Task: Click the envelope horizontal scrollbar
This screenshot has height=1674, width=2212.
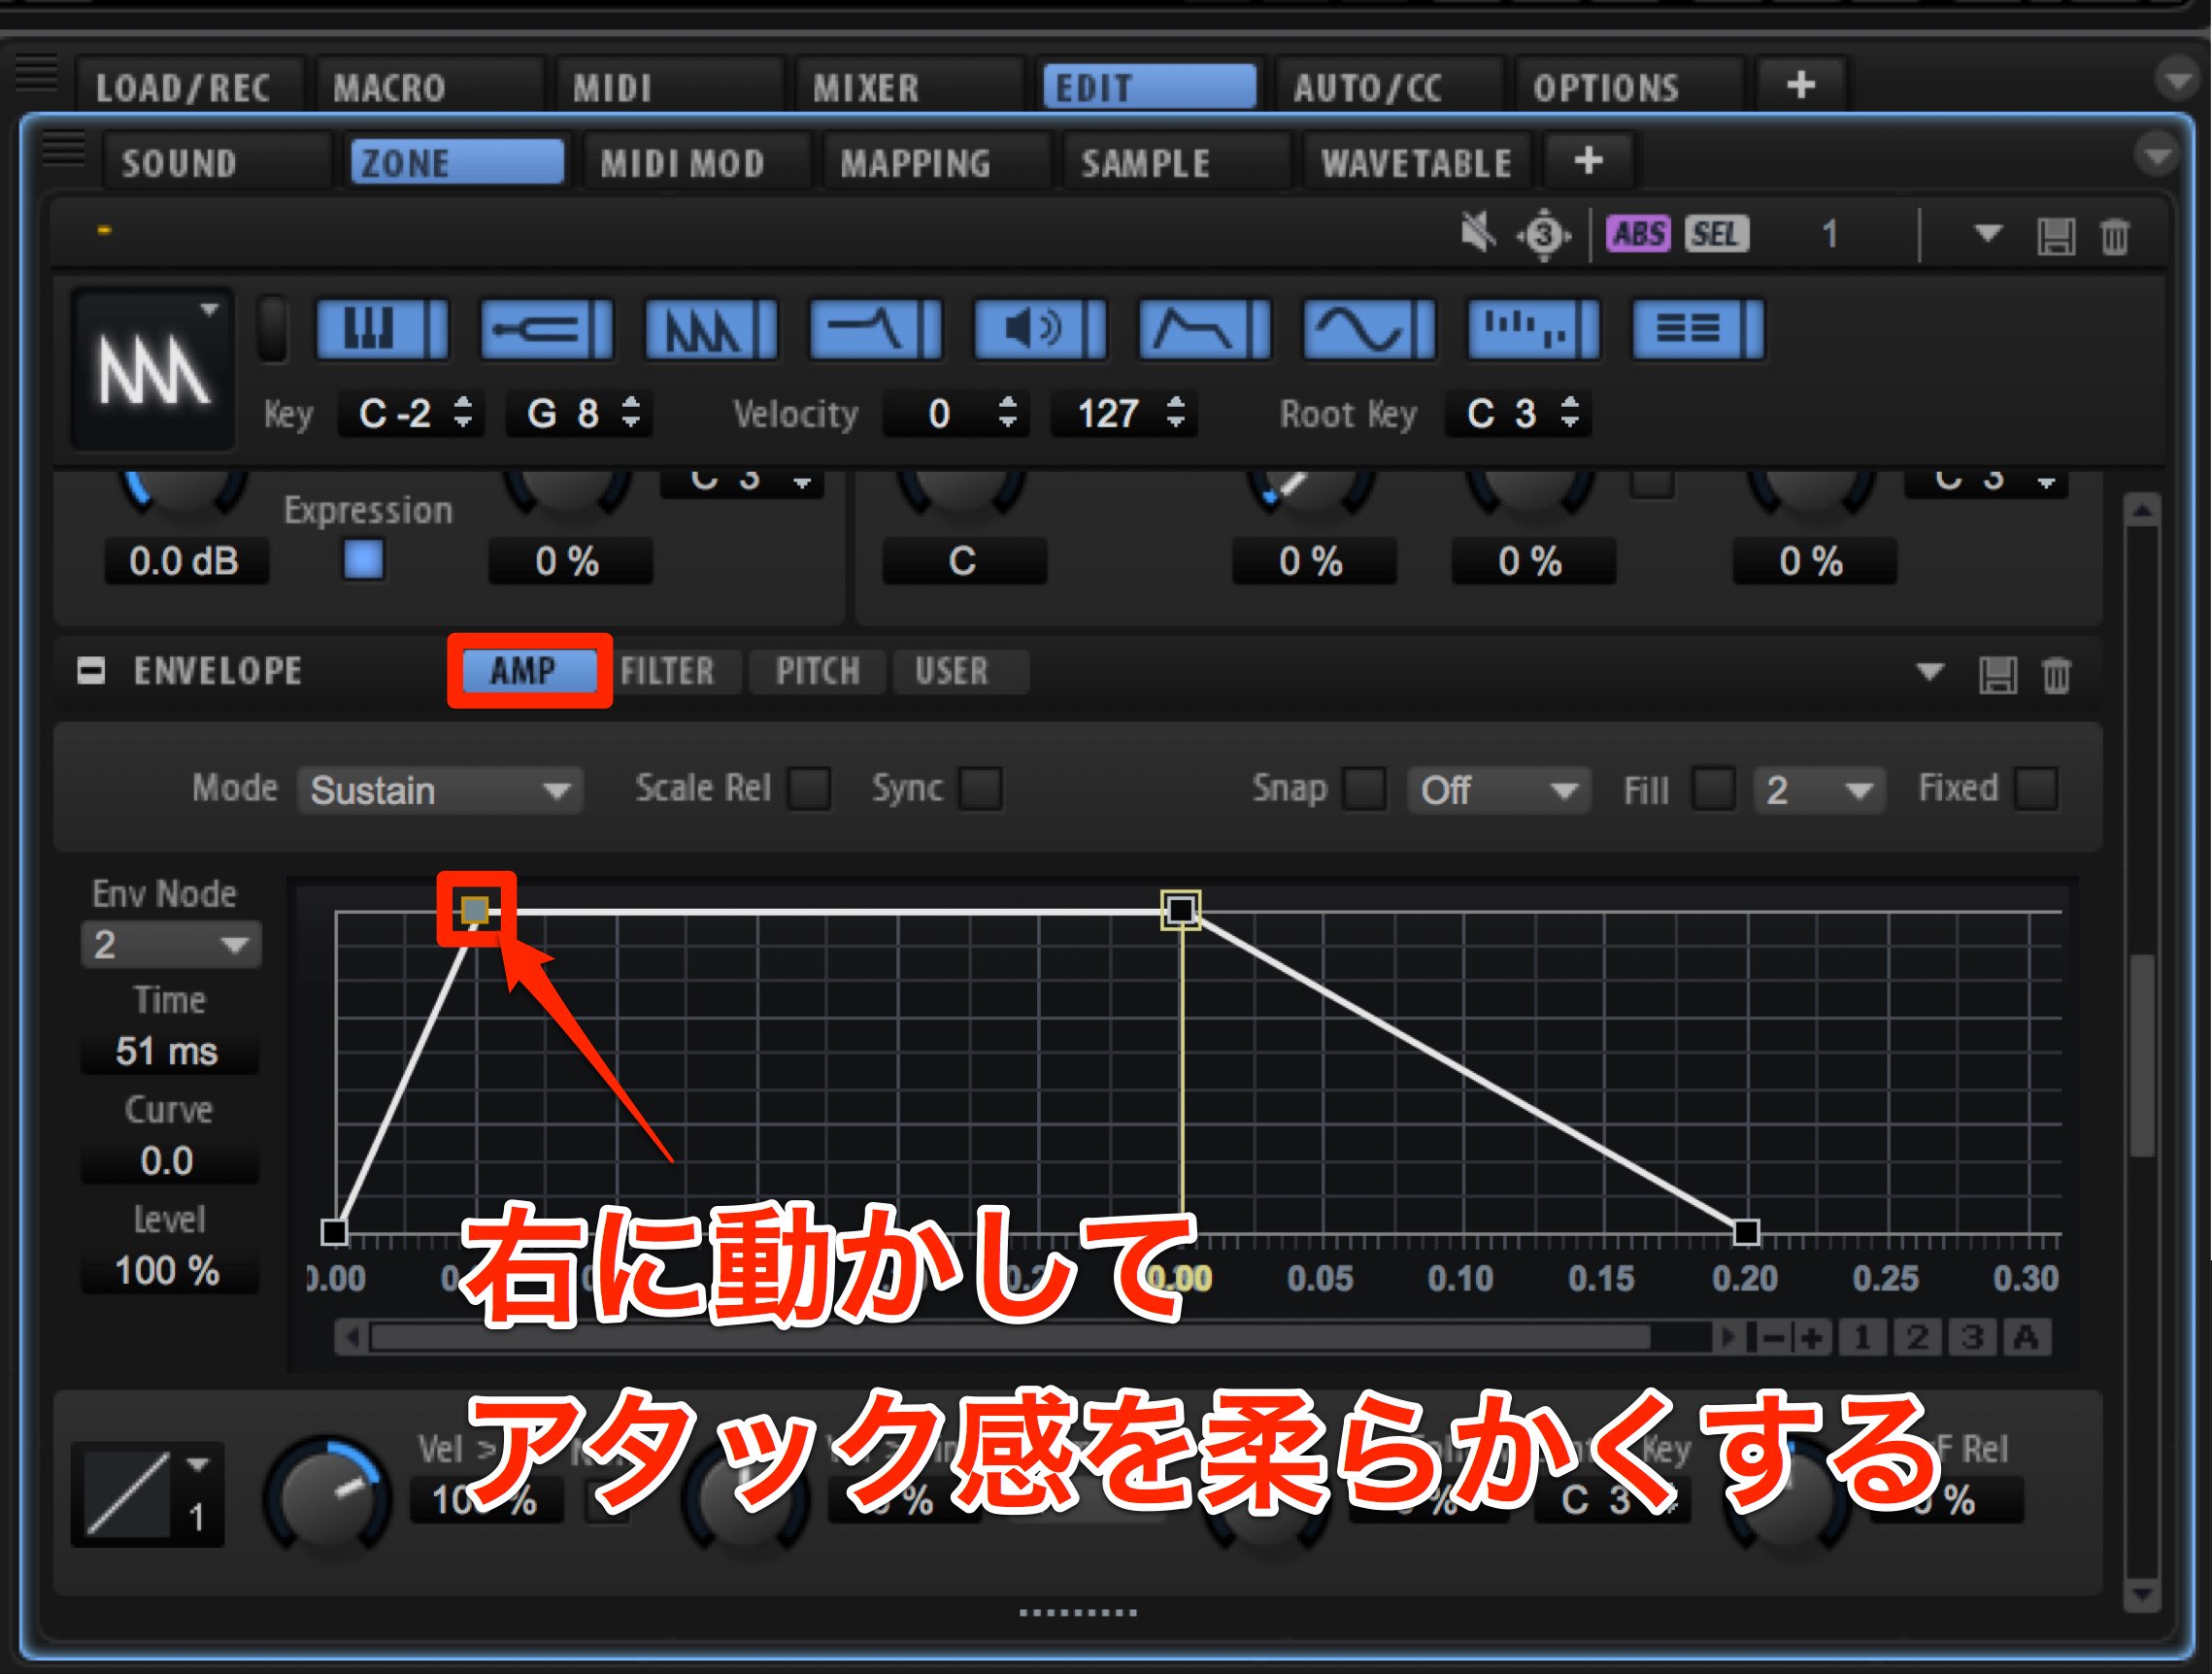Action: tap(1010, 1337)
